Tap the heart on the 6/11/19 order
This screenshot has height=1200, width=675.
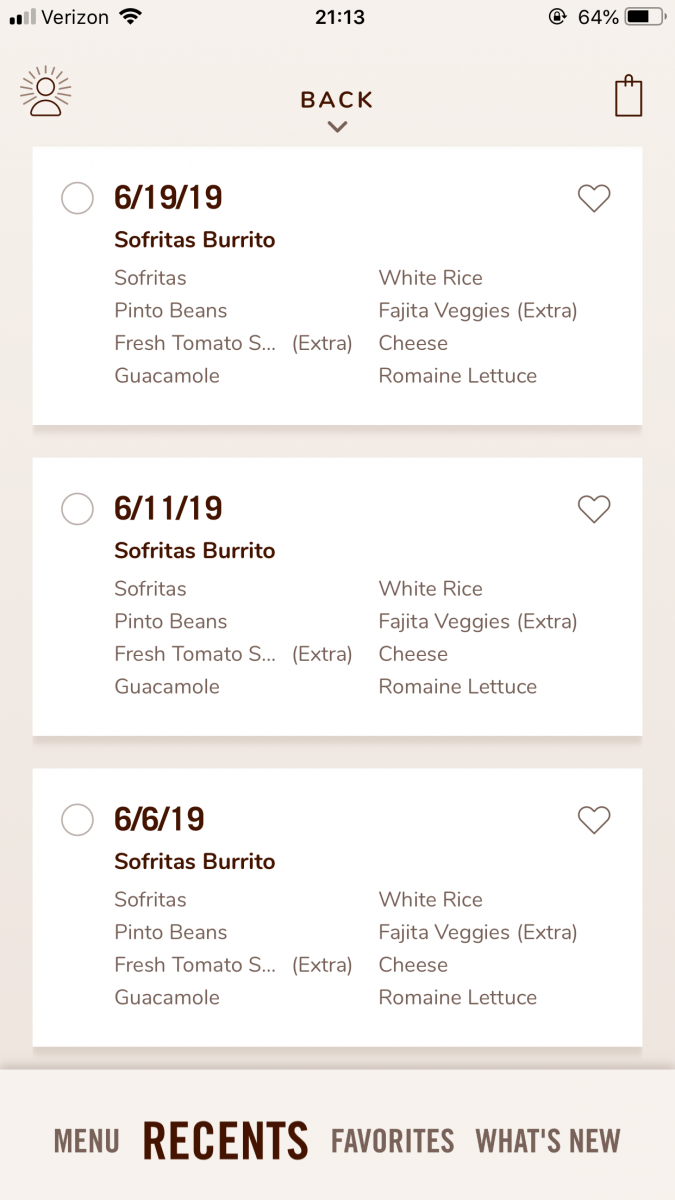click(x=594, y=510)
